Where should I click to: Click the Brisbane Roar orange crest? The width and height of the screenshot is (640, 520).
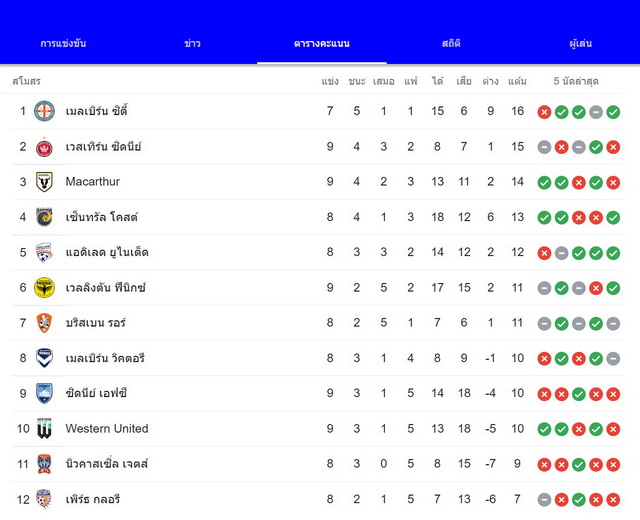click(x=44, y=323)
